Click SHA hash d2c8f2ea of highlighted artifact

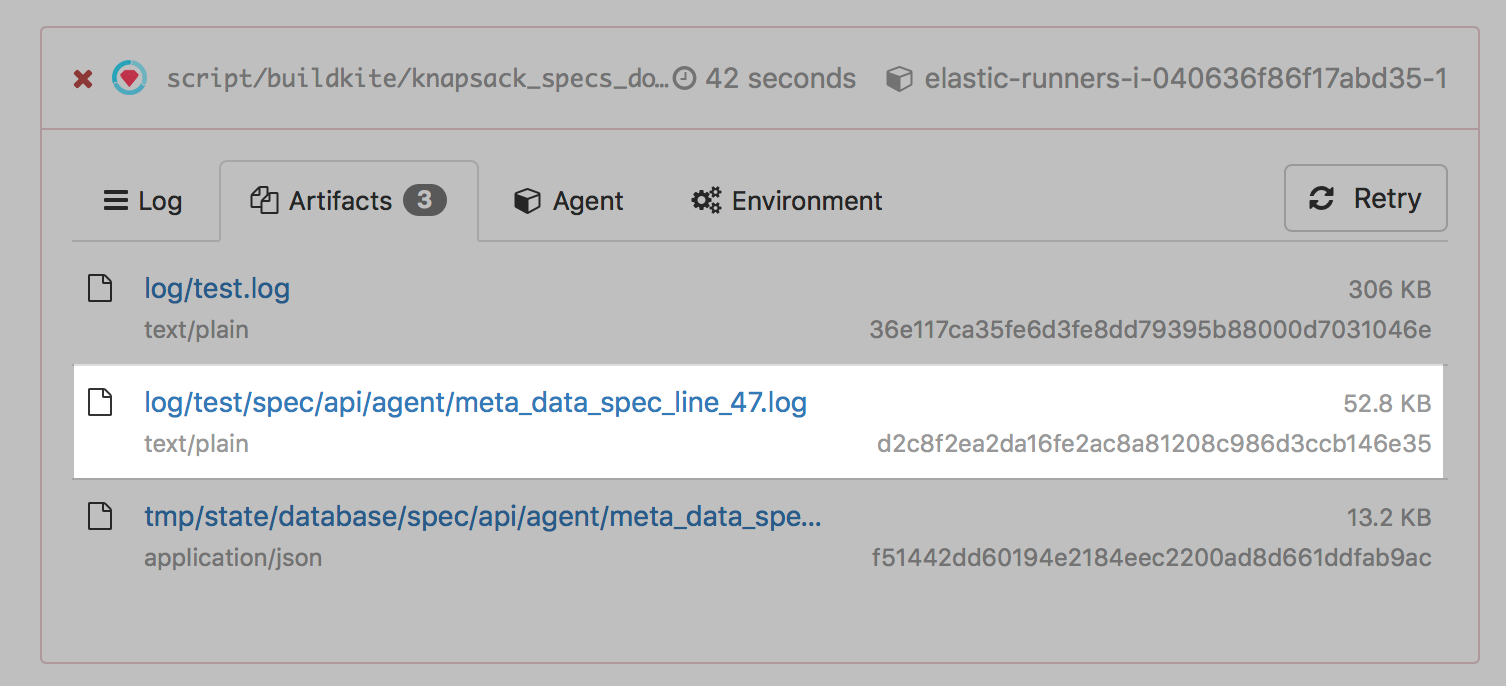(1153, 443)
